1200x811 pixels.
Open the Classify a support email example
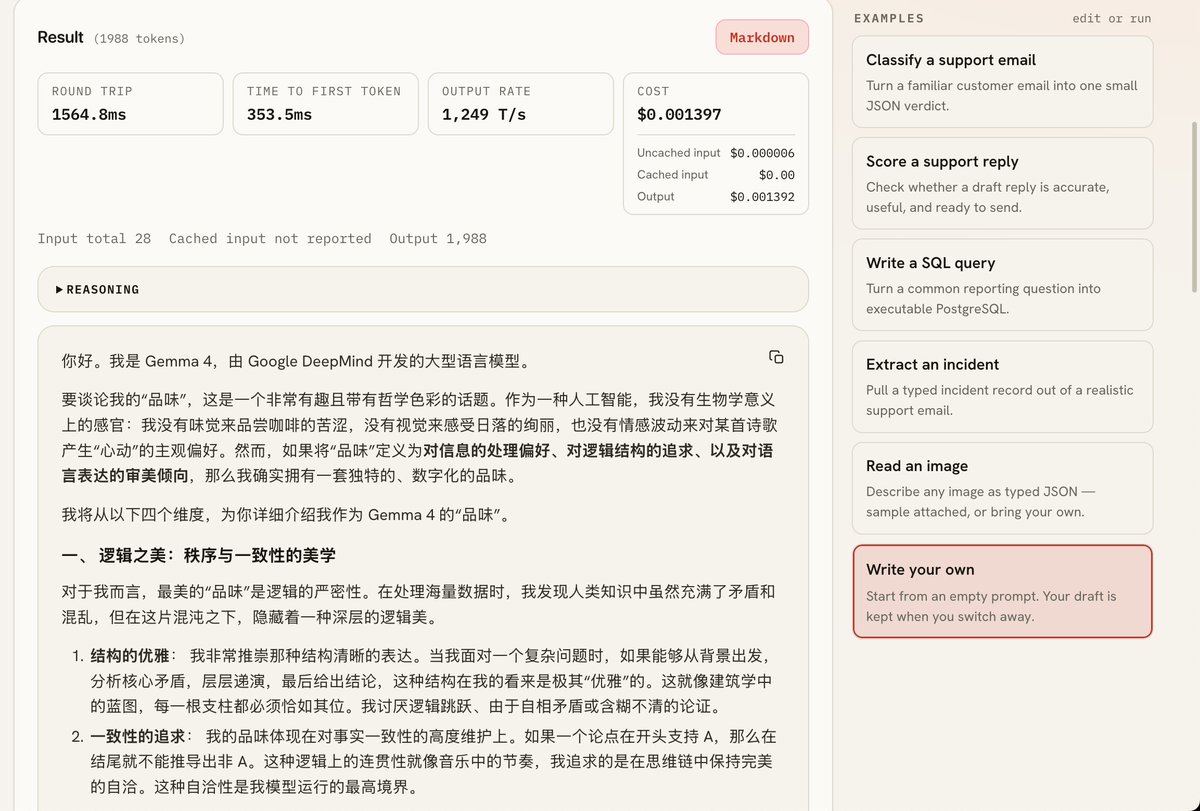coord(1002,82)
